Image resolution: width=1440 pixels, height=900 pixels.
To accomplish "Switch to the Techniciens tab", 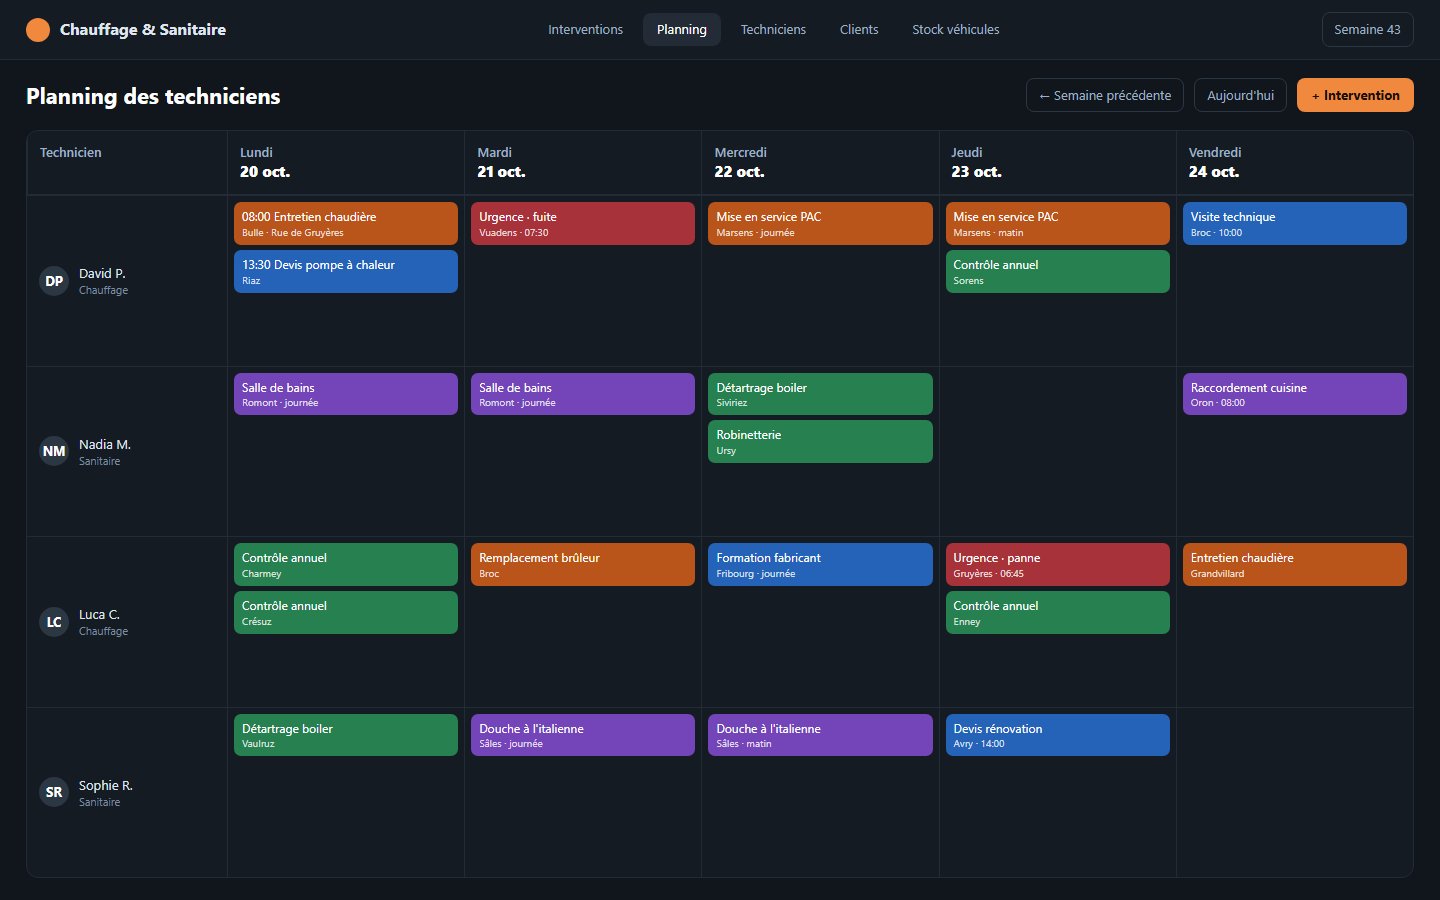I will pyautogui.click(x=773, y=30).
